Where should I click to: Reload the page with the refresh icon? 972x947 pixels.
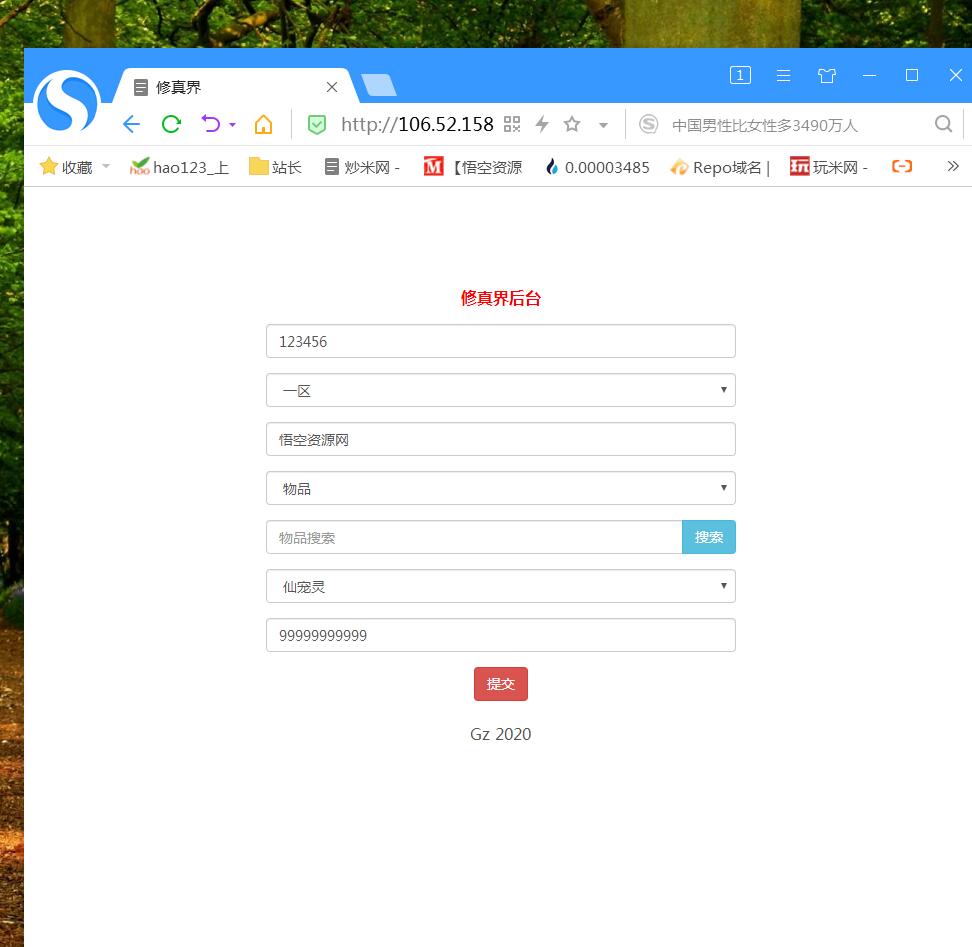tap(171, 124)
